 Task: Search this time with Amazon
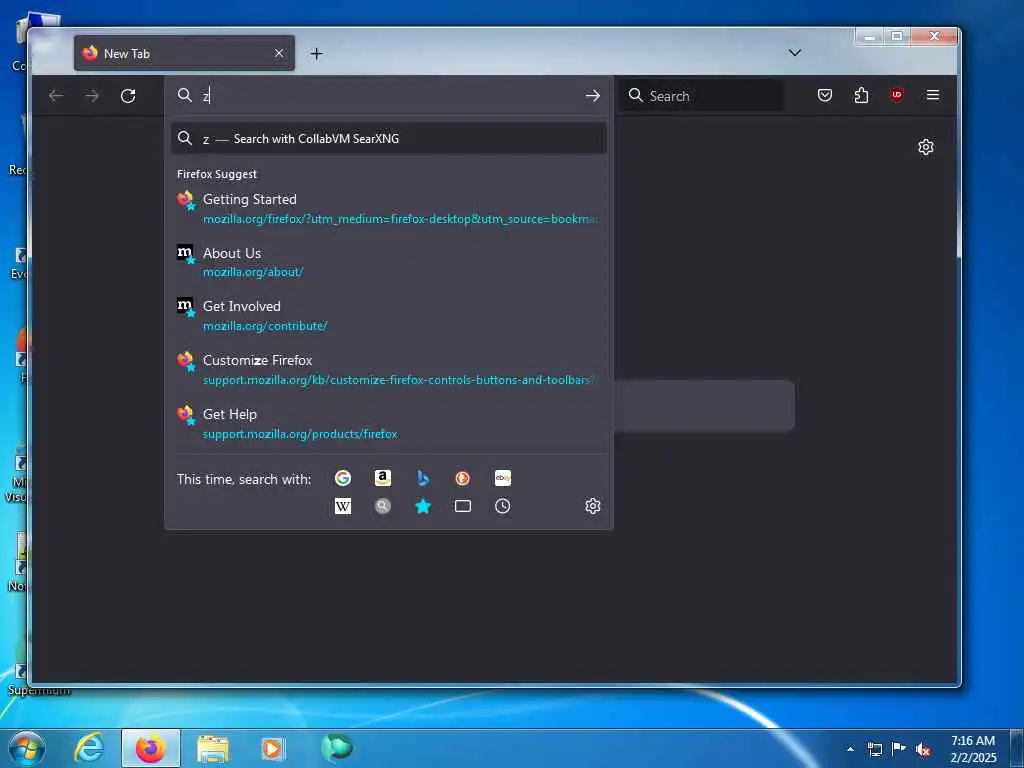383,478
